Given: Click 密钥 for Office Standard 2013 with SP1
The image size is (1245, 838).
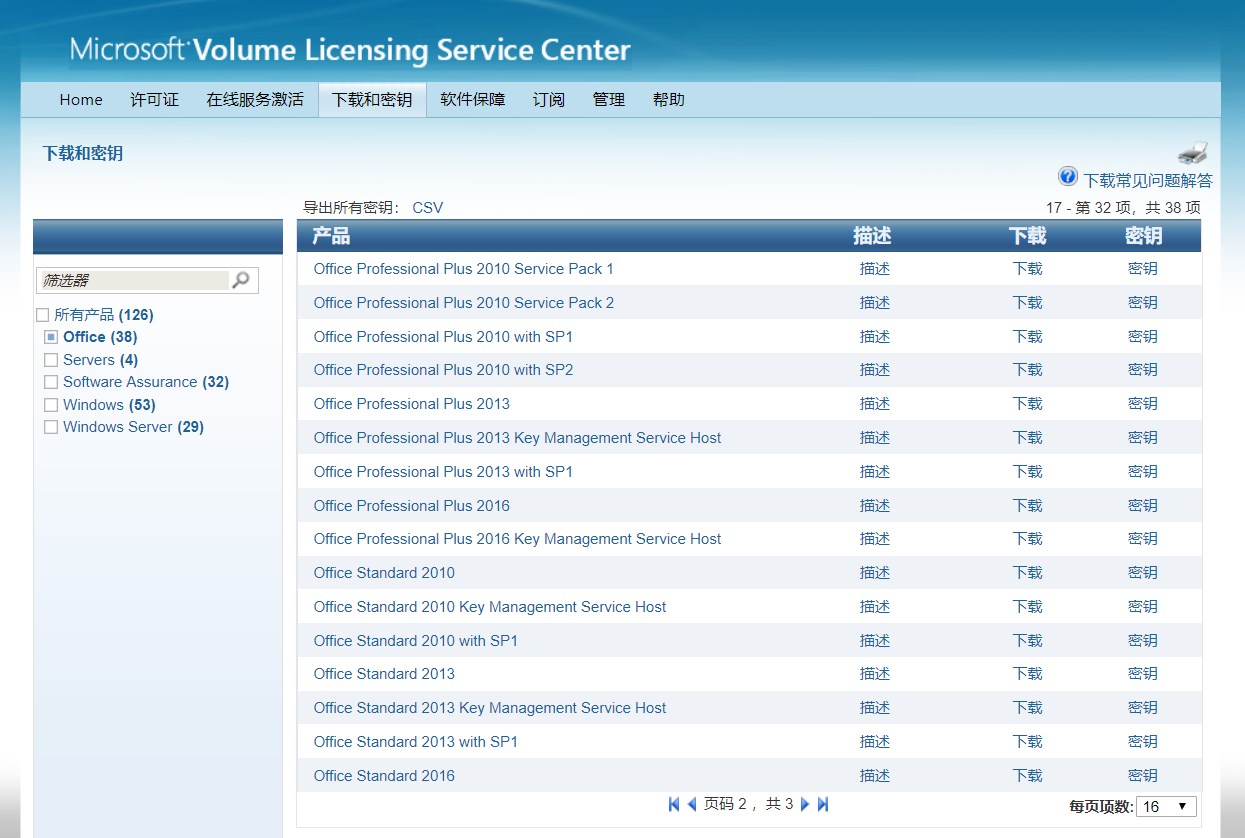Looking at the screenshot, I should (x=1143, y=742).
